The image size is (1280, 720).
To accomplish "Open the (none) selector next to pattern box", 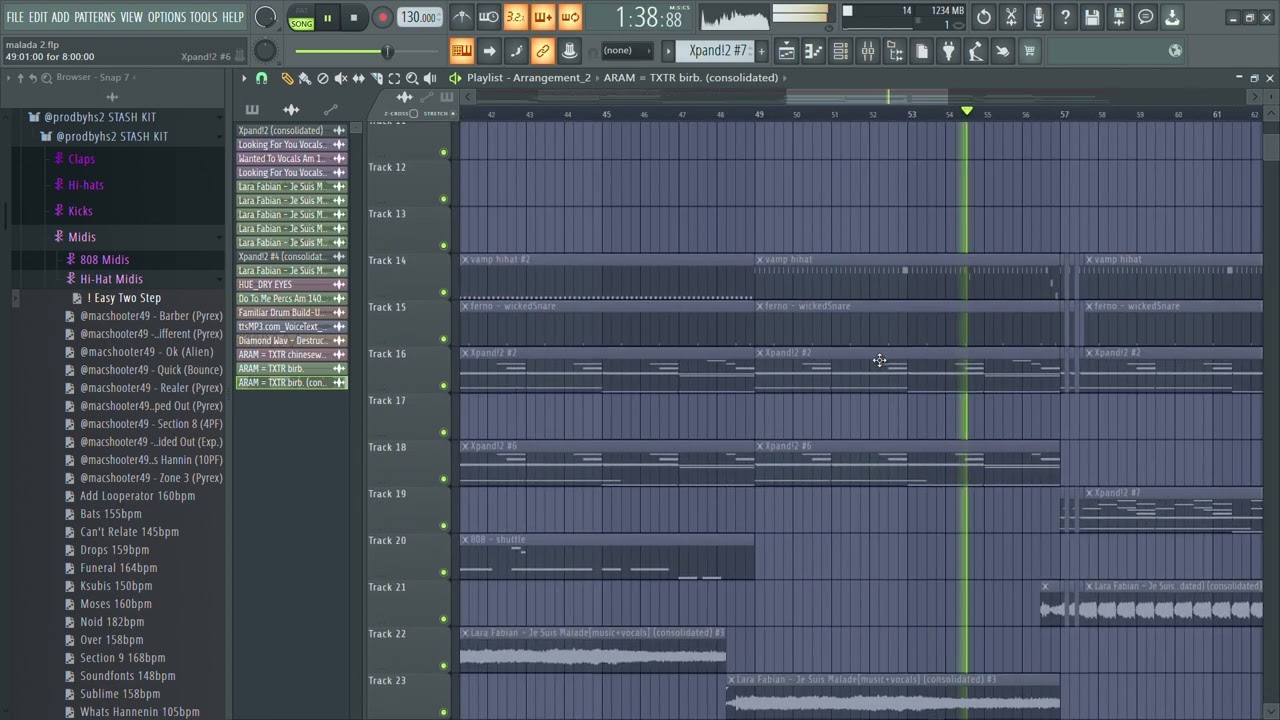I will click(625, 51).
